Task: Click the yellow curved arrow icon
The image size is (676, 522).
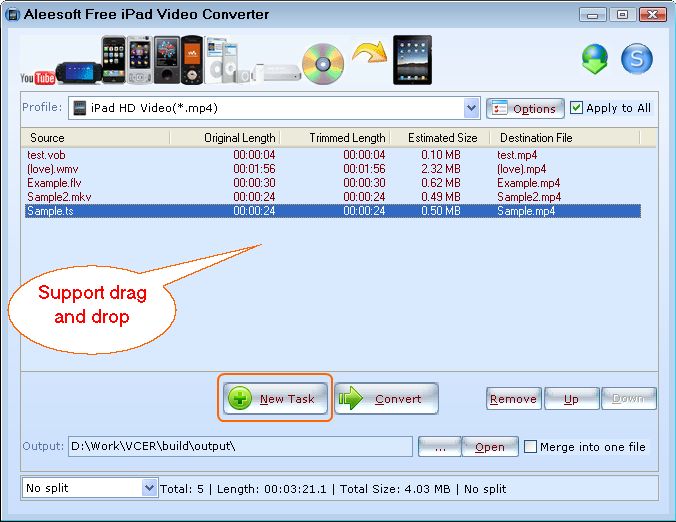Action: [x=370, y=52]
